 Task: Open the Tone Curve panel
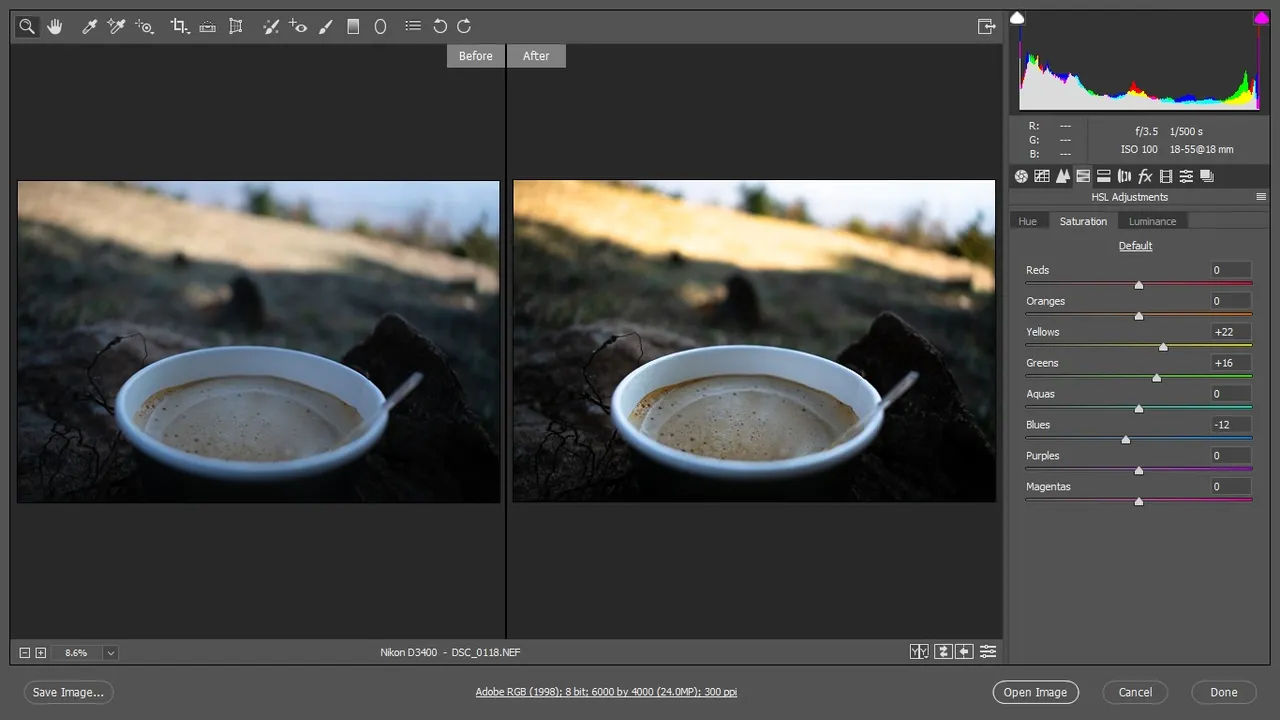(1041, 176)
